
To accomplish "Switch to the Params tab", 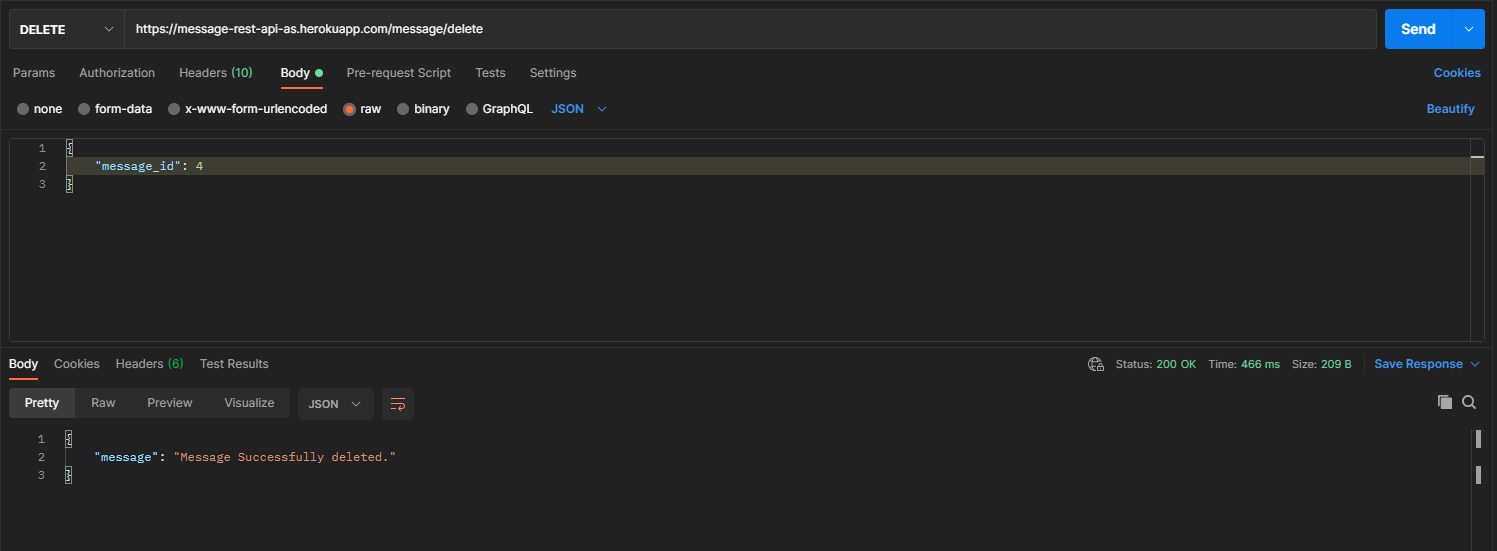I will tap(34, 73).
